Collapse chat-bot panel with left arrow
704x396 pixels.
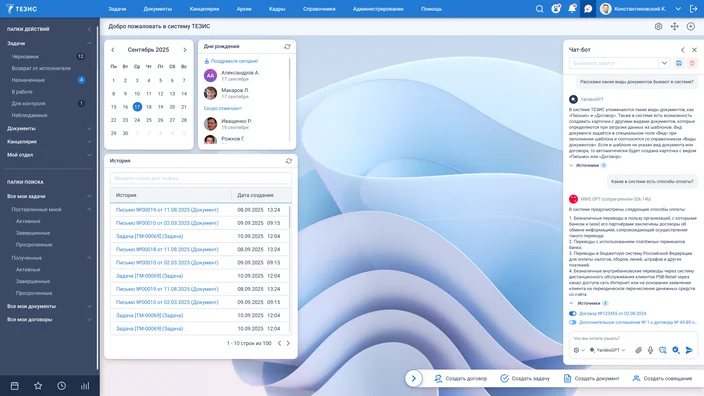click(x=682, y=50)
